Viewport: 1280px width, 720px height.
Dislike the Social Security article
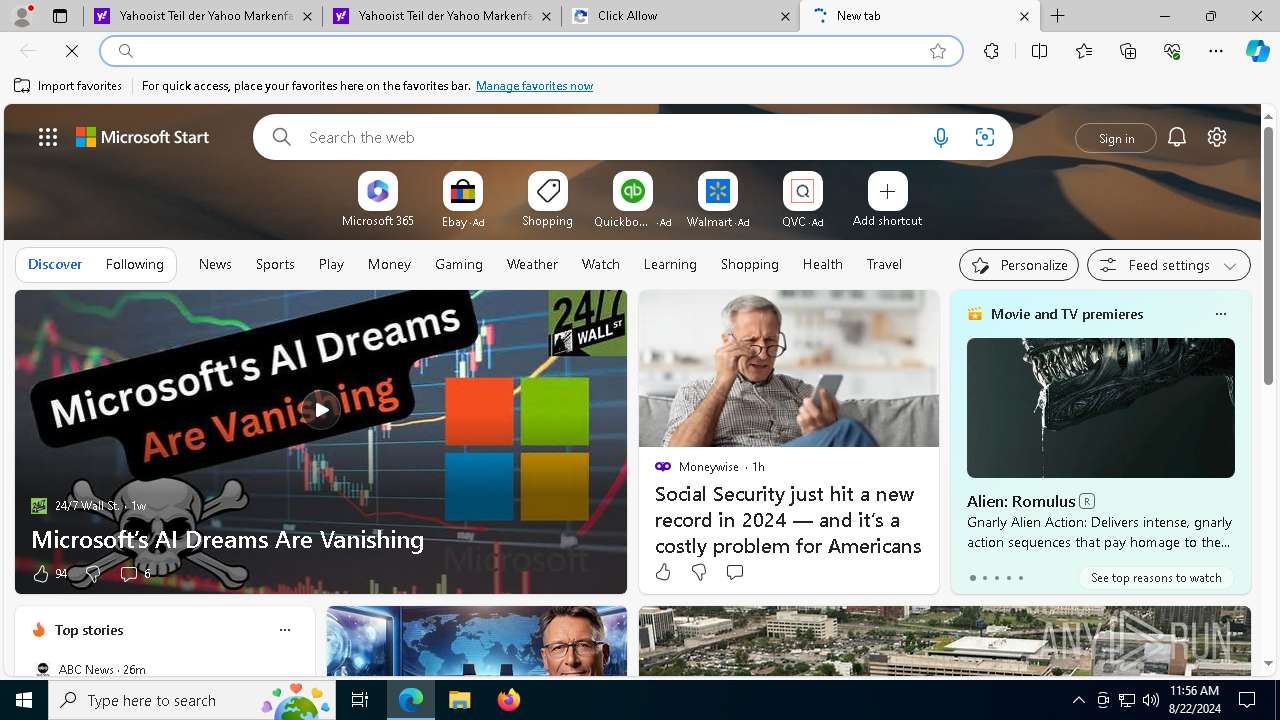[x=699, y=572]
